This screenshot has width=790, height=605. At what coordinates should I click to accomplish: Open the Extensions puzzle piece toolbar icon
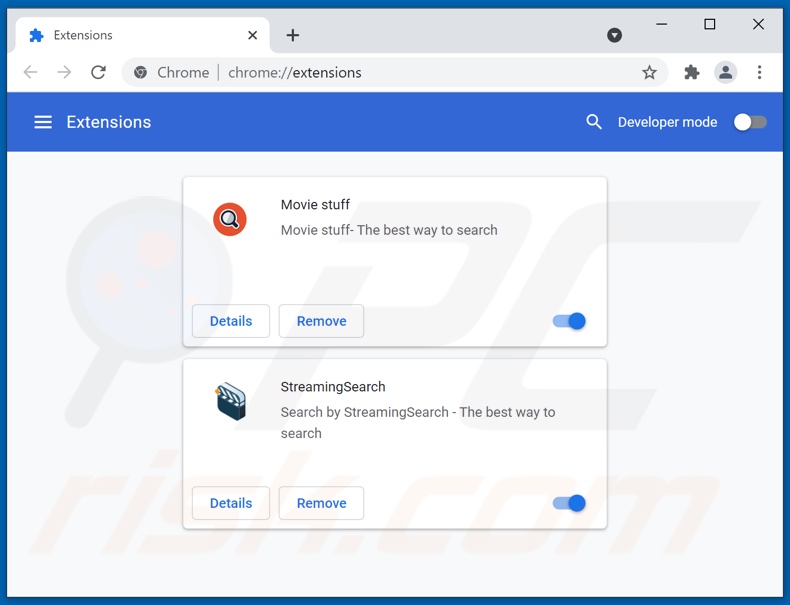click(691, 72)
